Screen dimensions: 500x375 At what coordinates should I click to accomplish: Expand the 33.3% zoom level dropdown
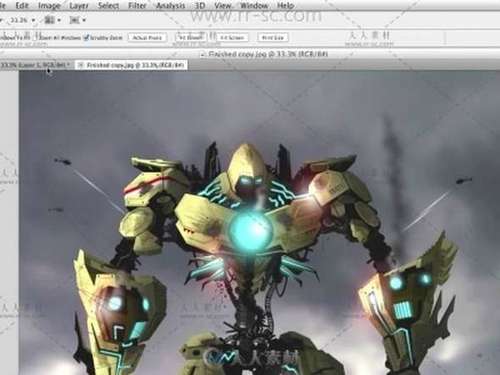click(22, 20)
